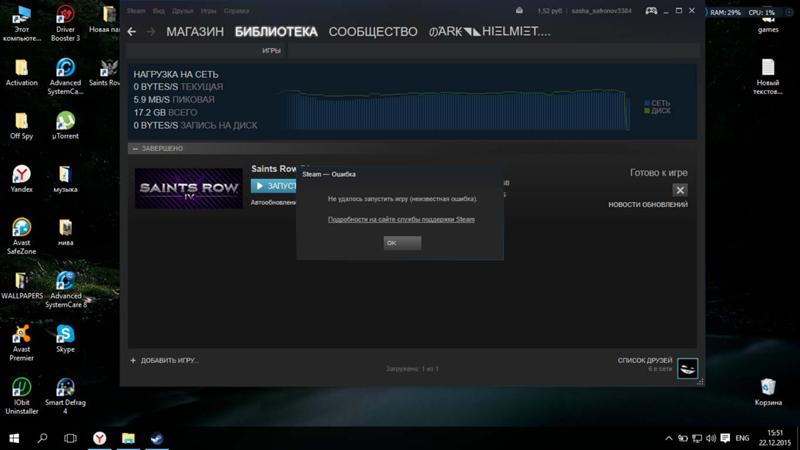Open the СООБЩЕСТВО tab
The image size is (800, 450).
373,32
